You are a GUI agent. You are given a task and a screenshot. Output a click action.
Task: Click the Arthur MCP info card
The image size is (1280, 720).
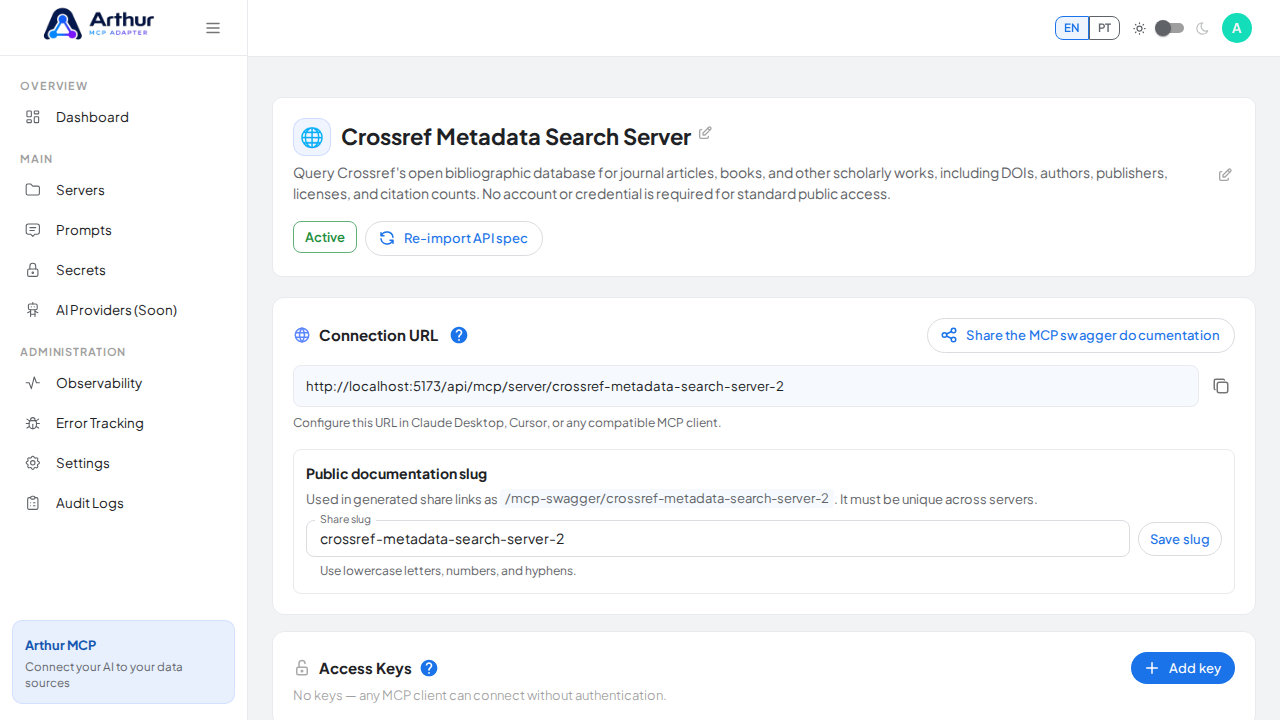pos(124,662)
